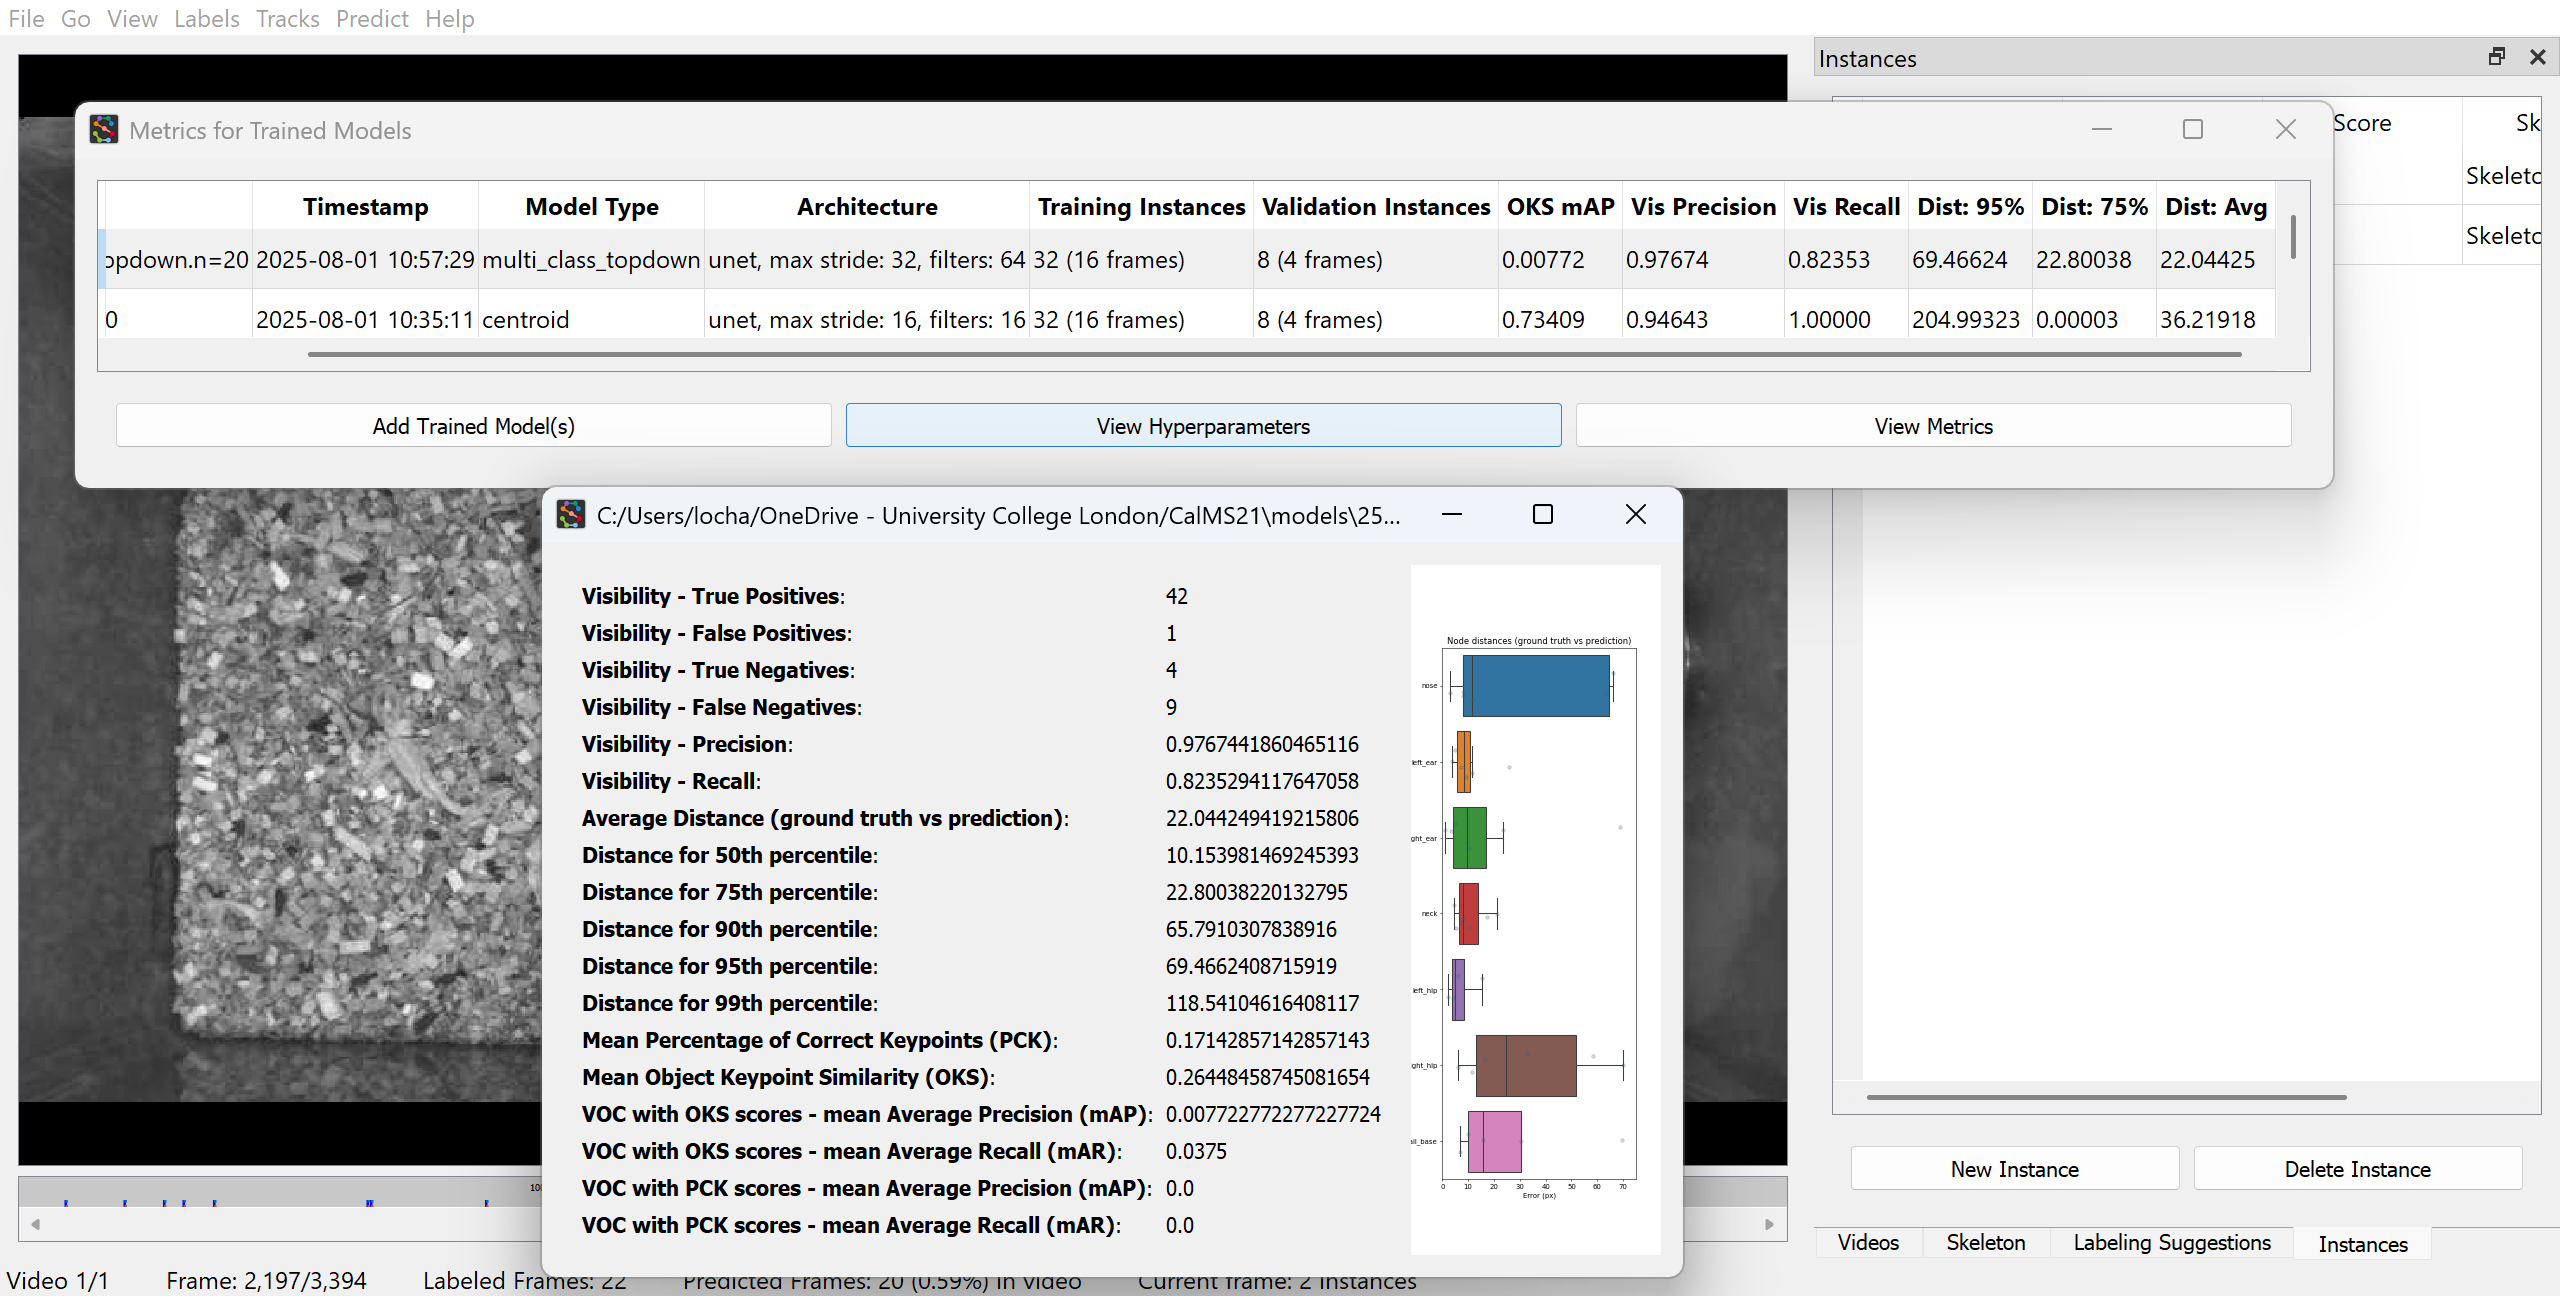Screen dimensions: 2560x1296
Task: Click the View Metrics button
Action: (x=1932, y=426)
